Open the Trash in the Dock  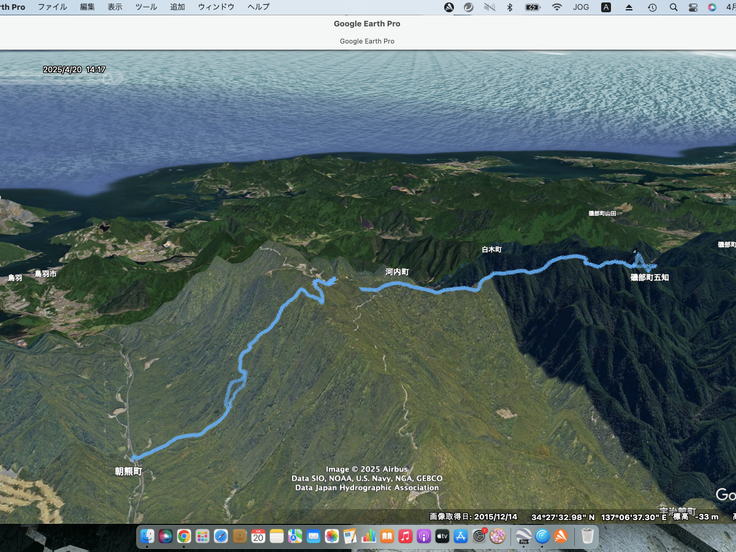click(588, 536)
